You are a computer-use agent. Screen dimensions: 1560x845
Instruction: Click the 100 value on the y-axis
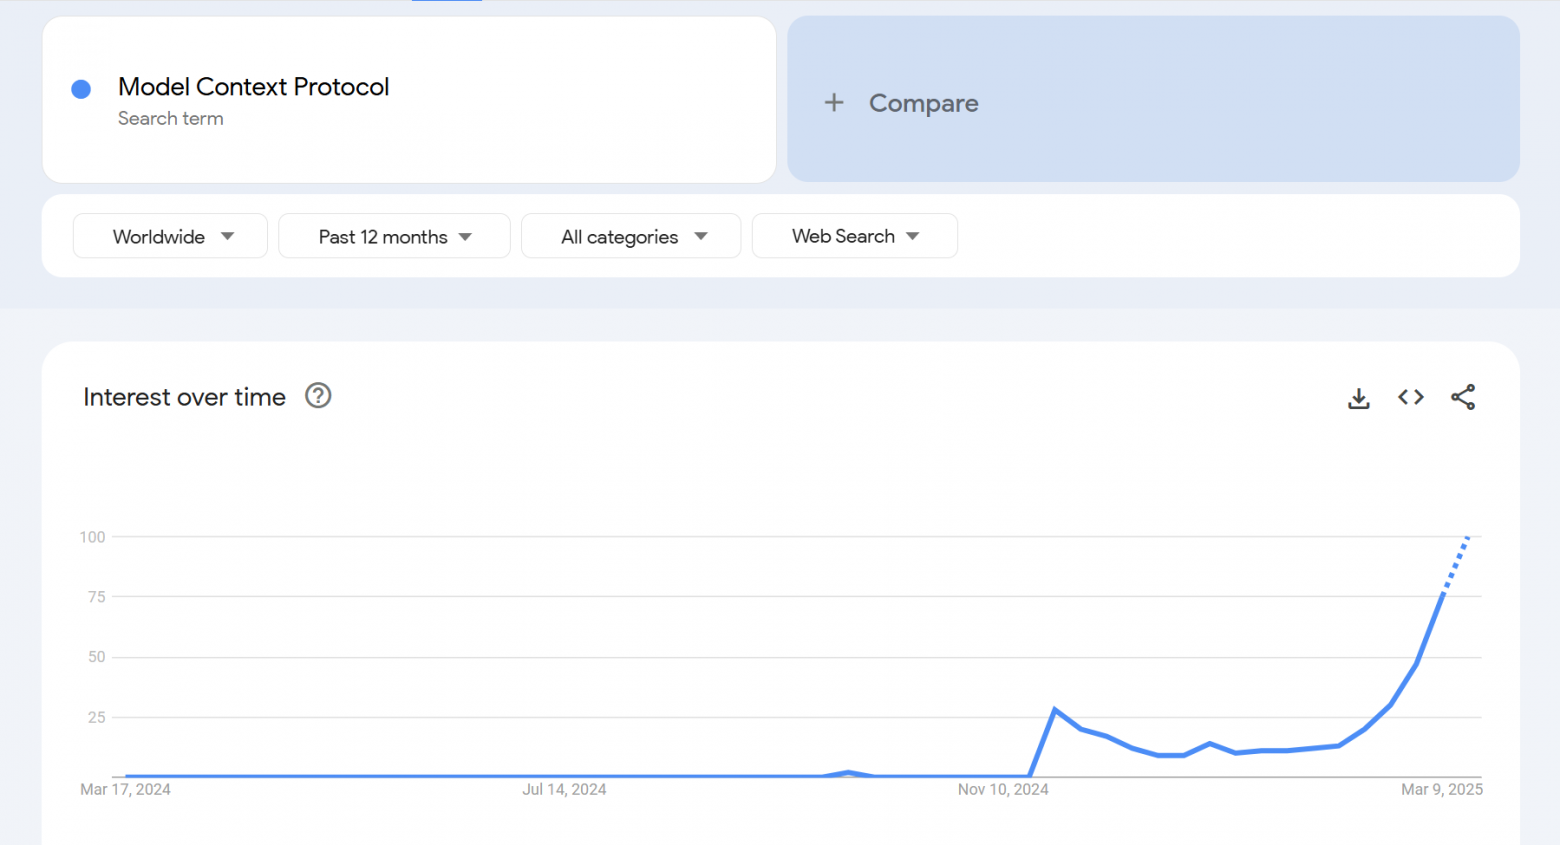click(x=92, y=537)
